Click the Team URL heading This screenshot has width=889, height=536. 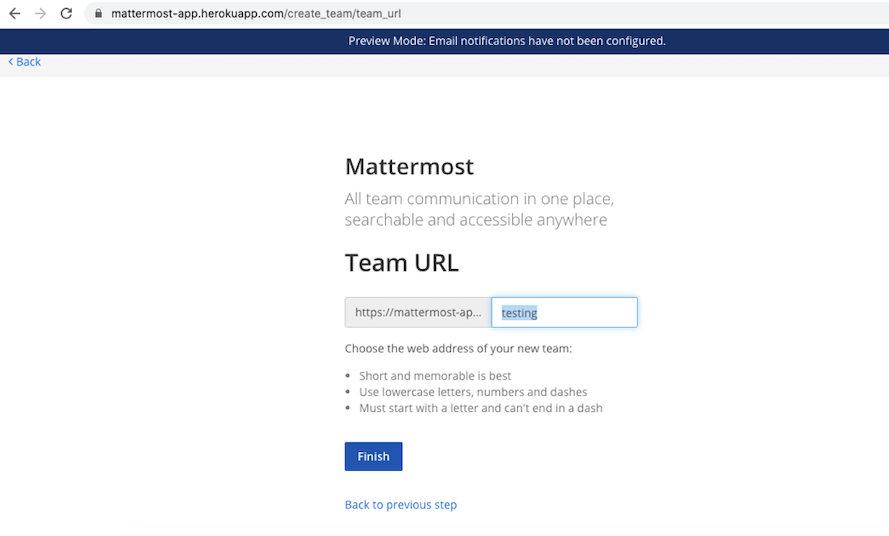click(401, 263)
